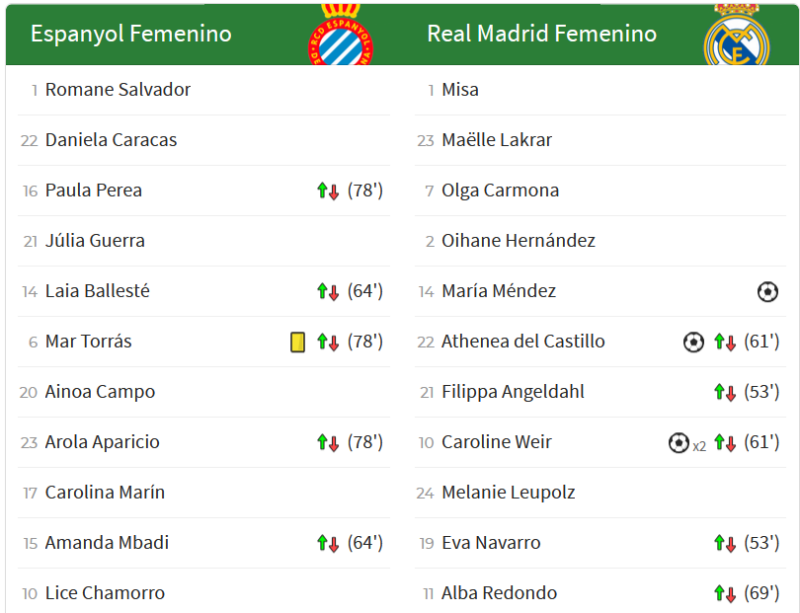Select player Romane Salvador

(118, 90)
